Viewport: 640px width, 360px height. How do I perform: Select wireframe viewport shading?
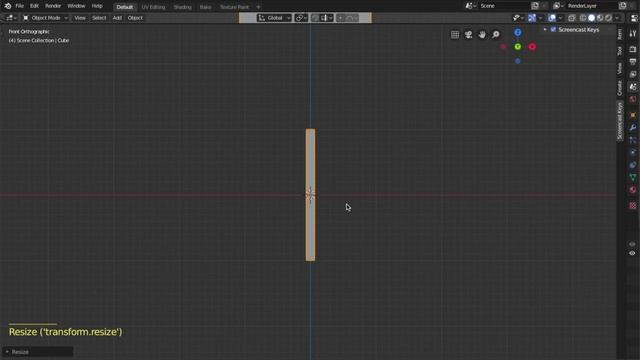(x=583, y=18)
